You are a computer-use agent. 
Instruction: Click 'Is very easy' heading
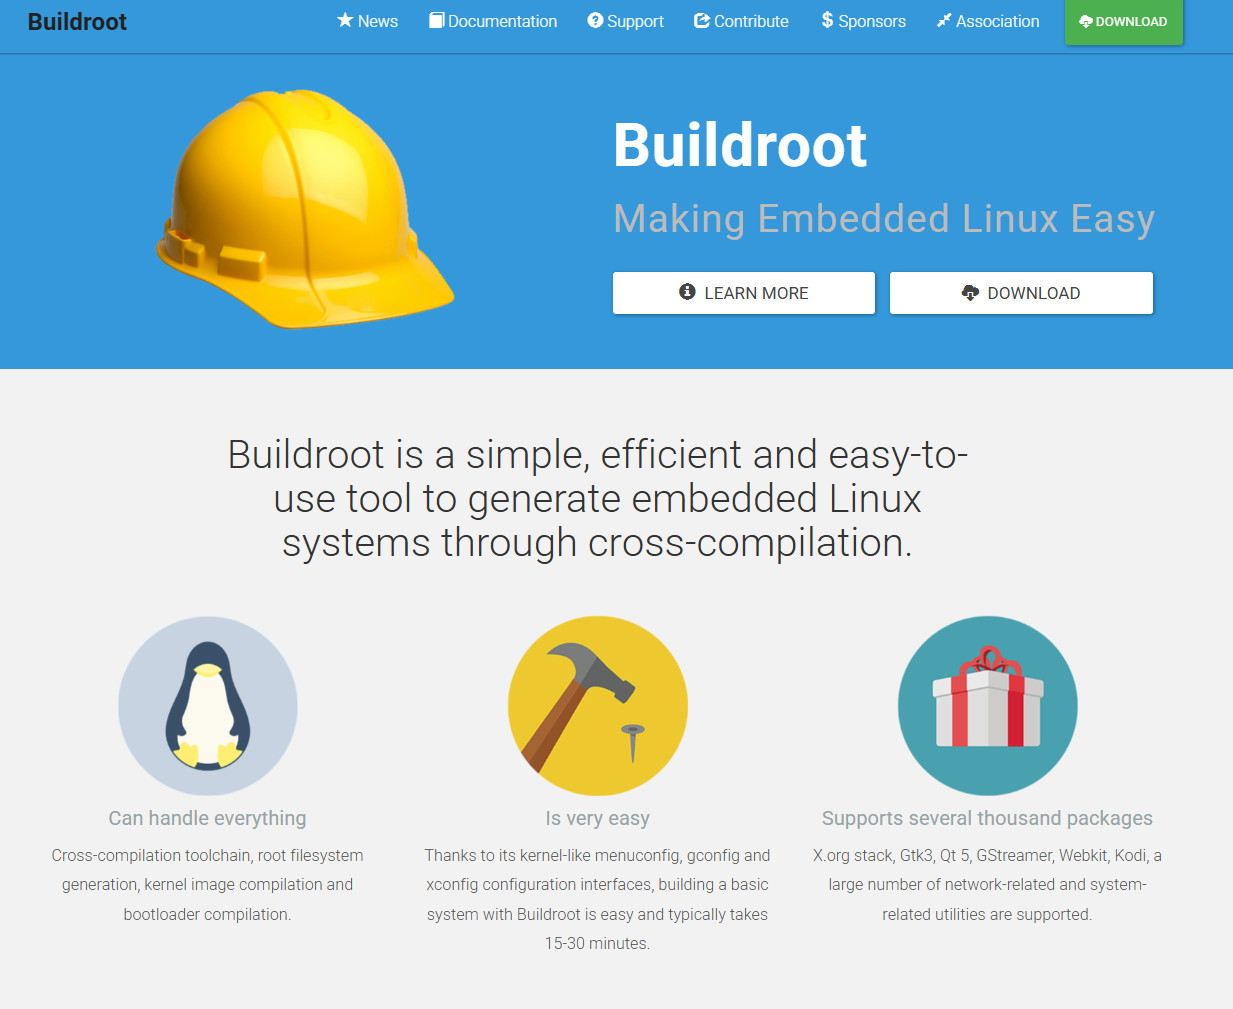point(598,818)
